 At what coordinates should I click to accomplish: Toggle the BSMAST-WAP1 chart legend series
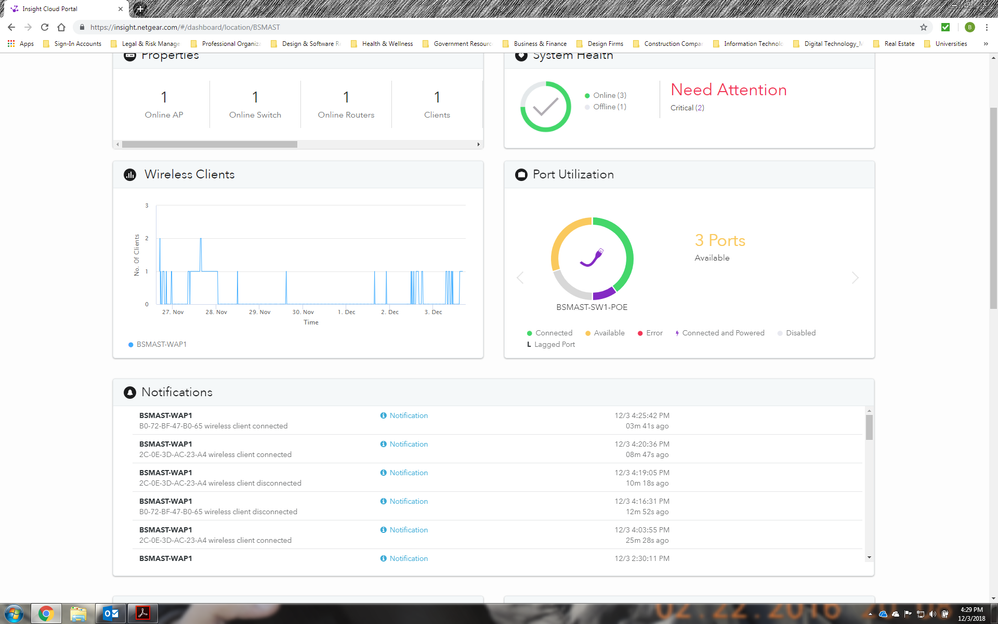pos(158,344)
